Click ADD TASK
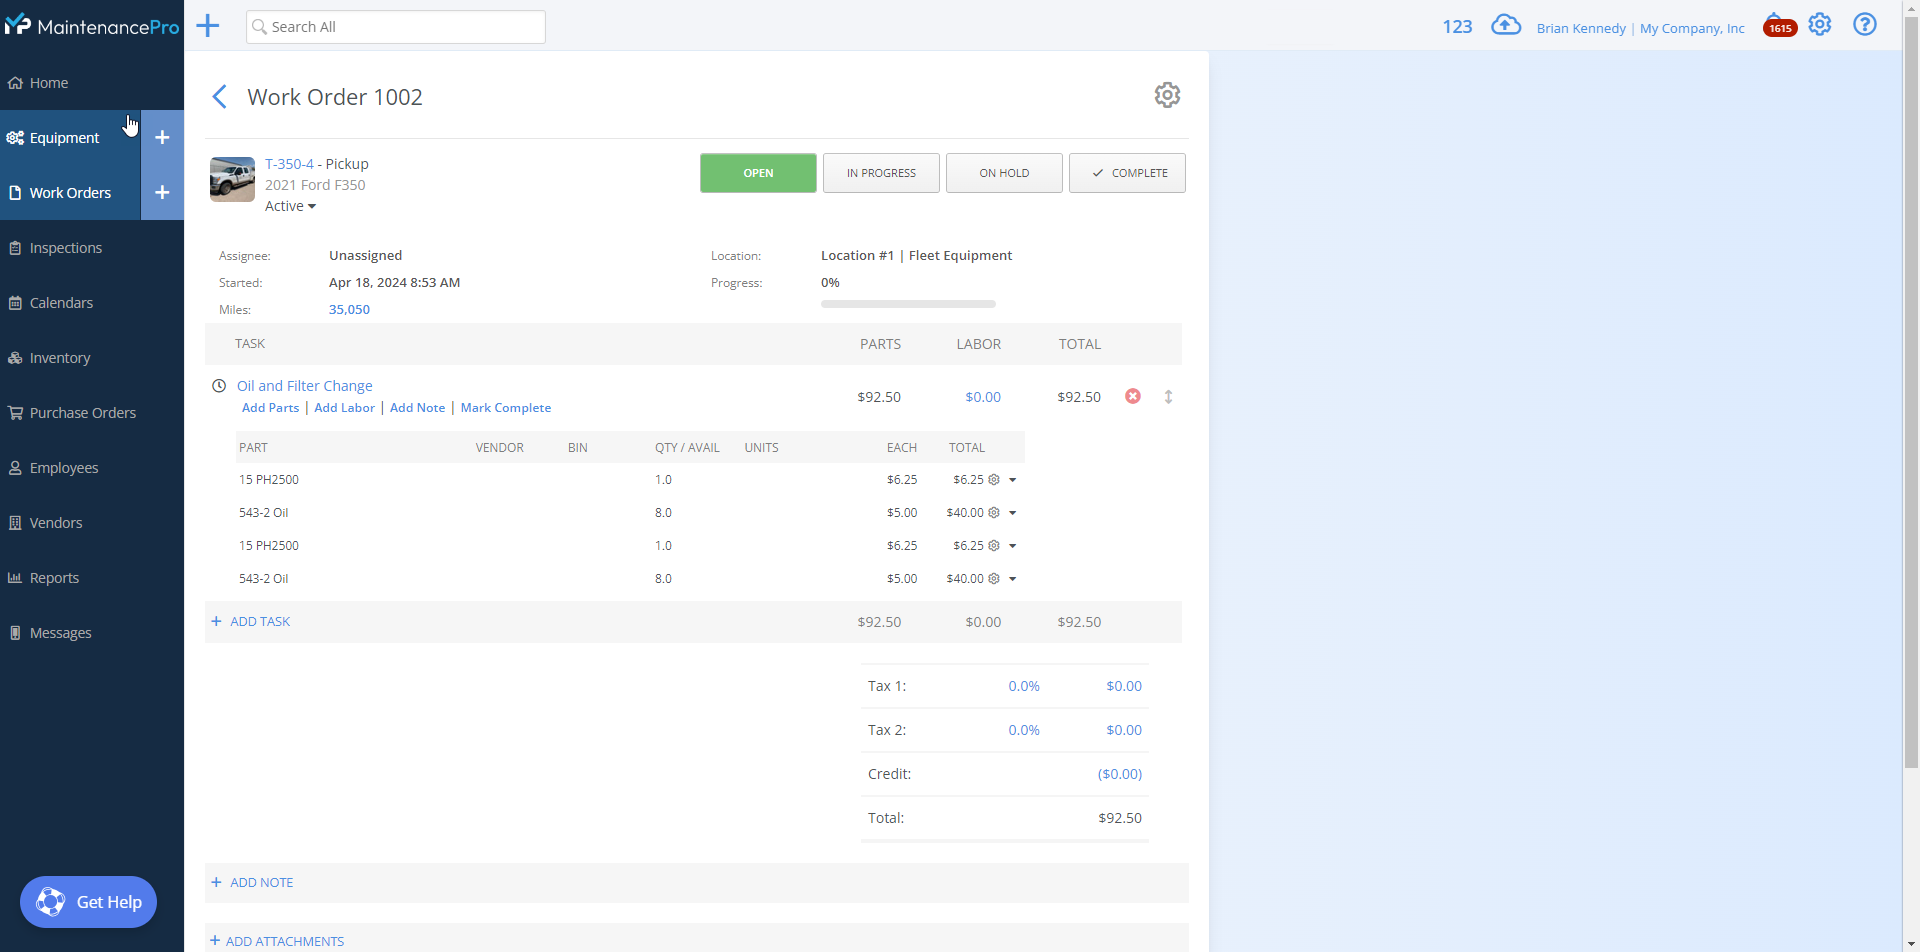 pos(251,622)
